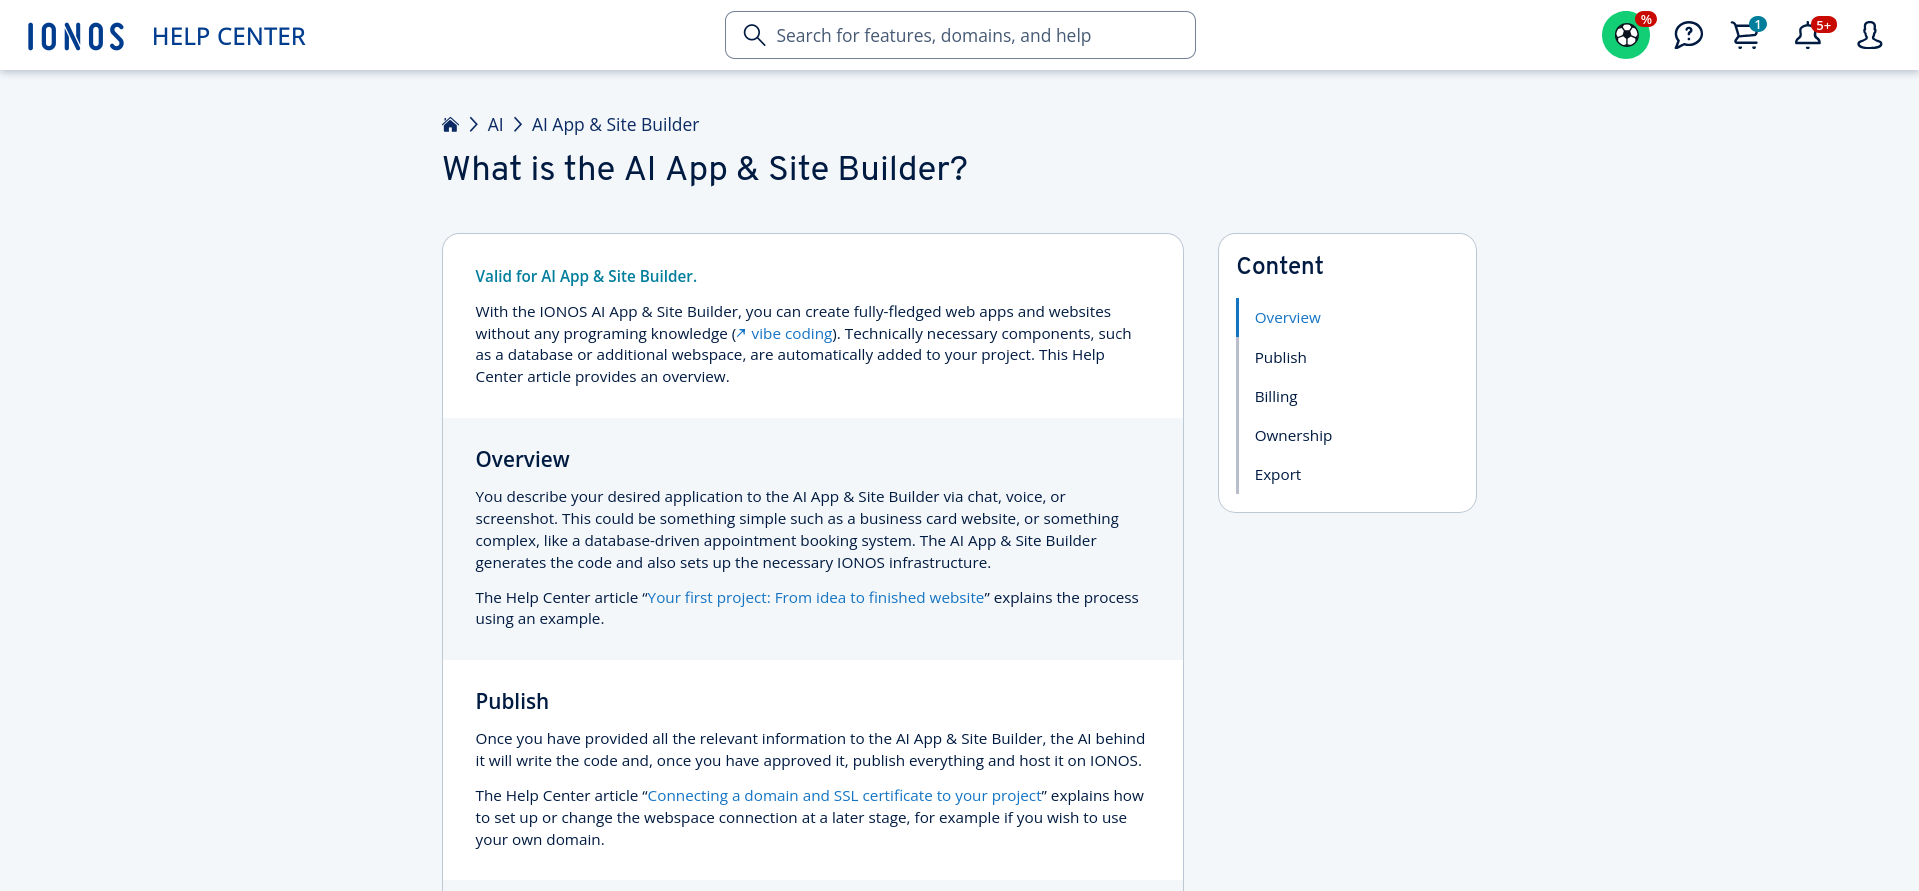1919x891 pixels.
Task: Jump to Ownership in Content panel
Action: [x=1293, y=436]
